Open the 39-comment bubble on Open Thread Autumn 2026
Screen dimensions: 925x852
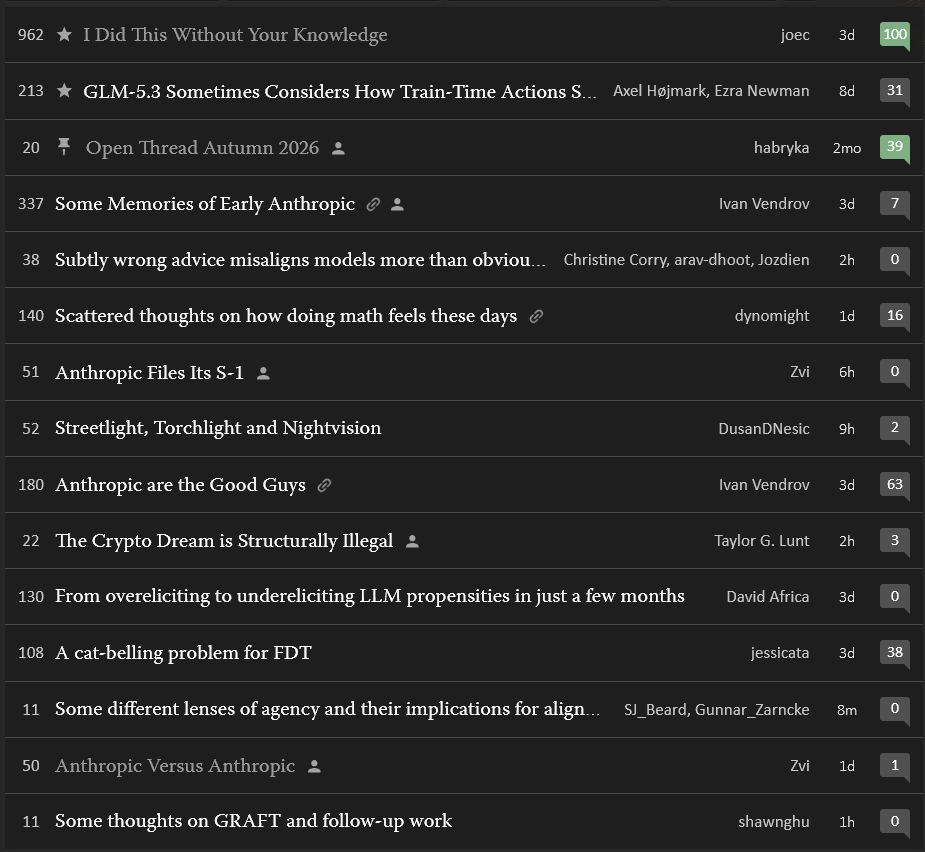coord(895,148)
